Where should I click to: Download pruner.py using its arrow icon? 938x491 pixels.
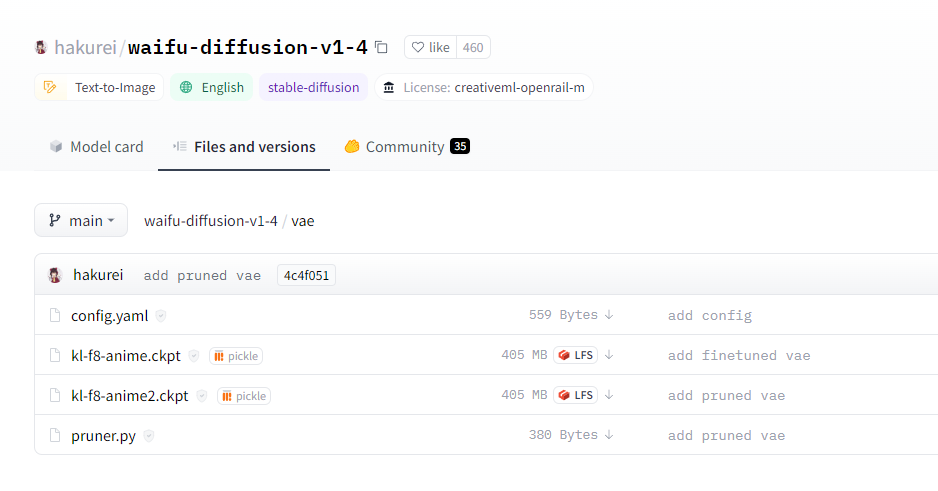pyautogui.click(x=609, y=435)
